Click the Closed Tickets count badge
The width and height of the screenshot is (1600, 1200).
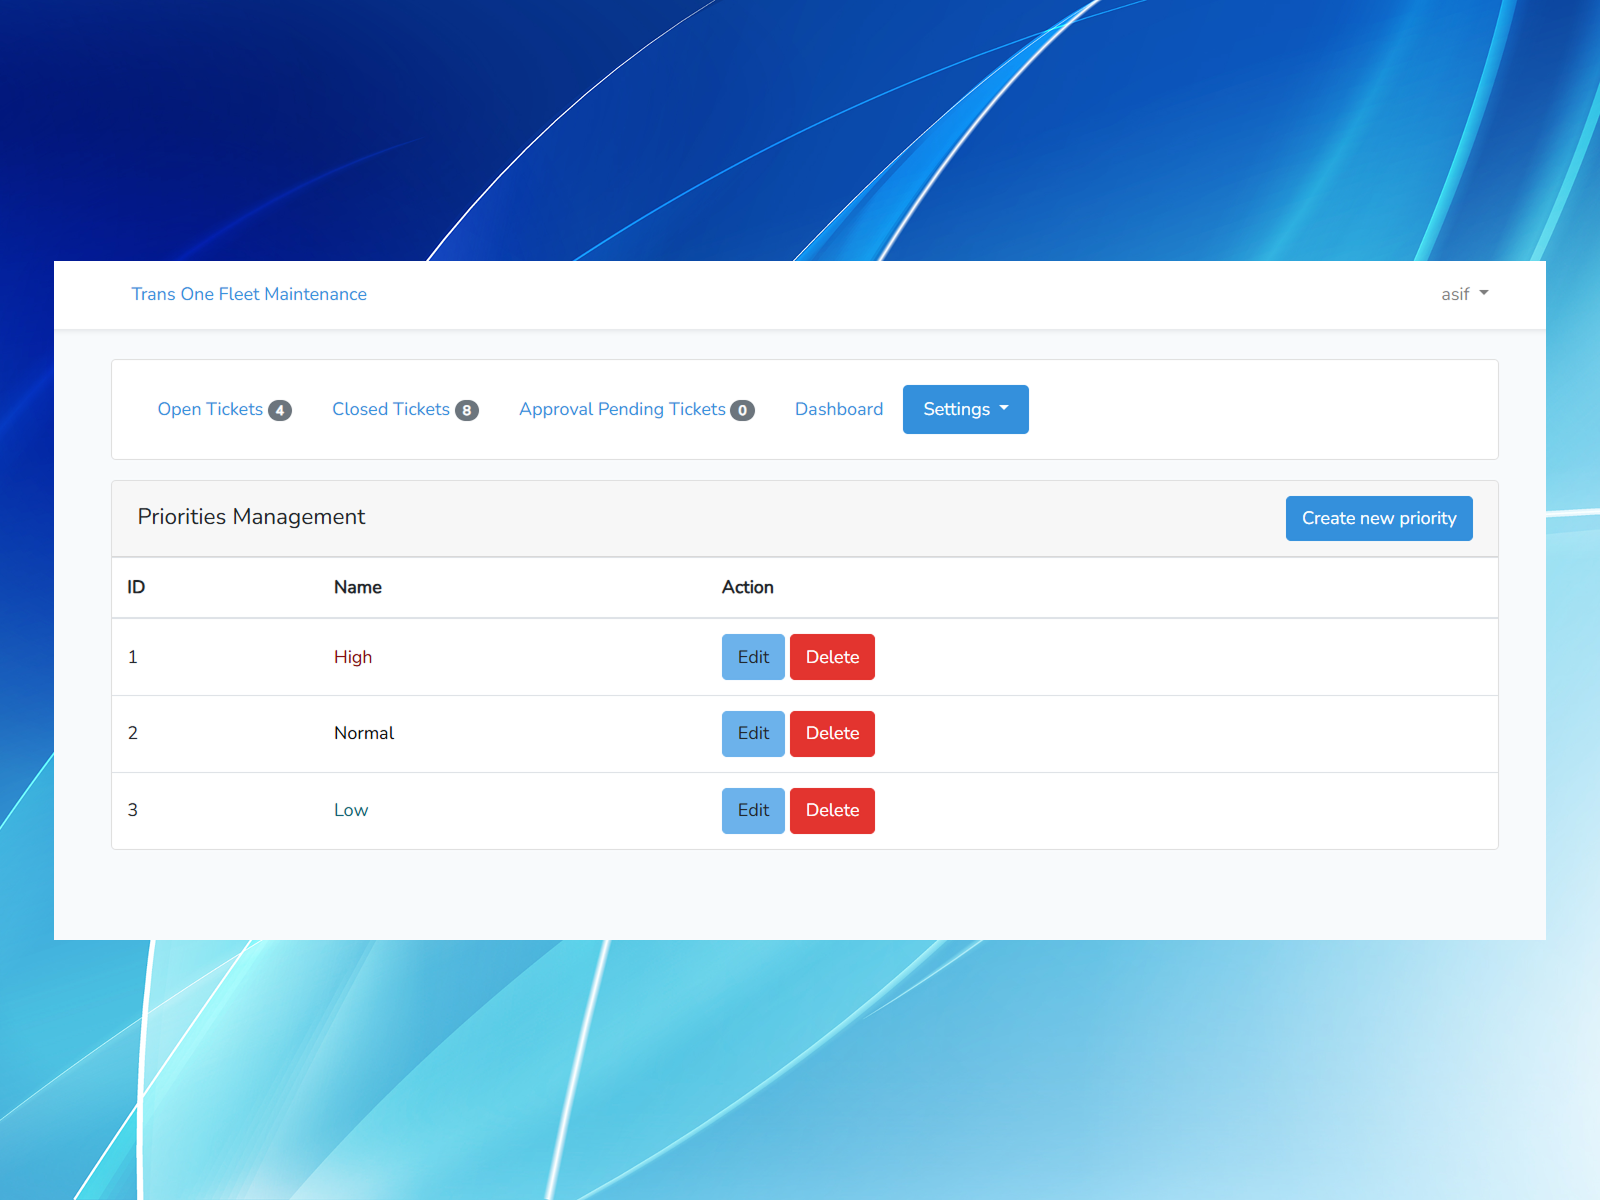pos(467,410)
